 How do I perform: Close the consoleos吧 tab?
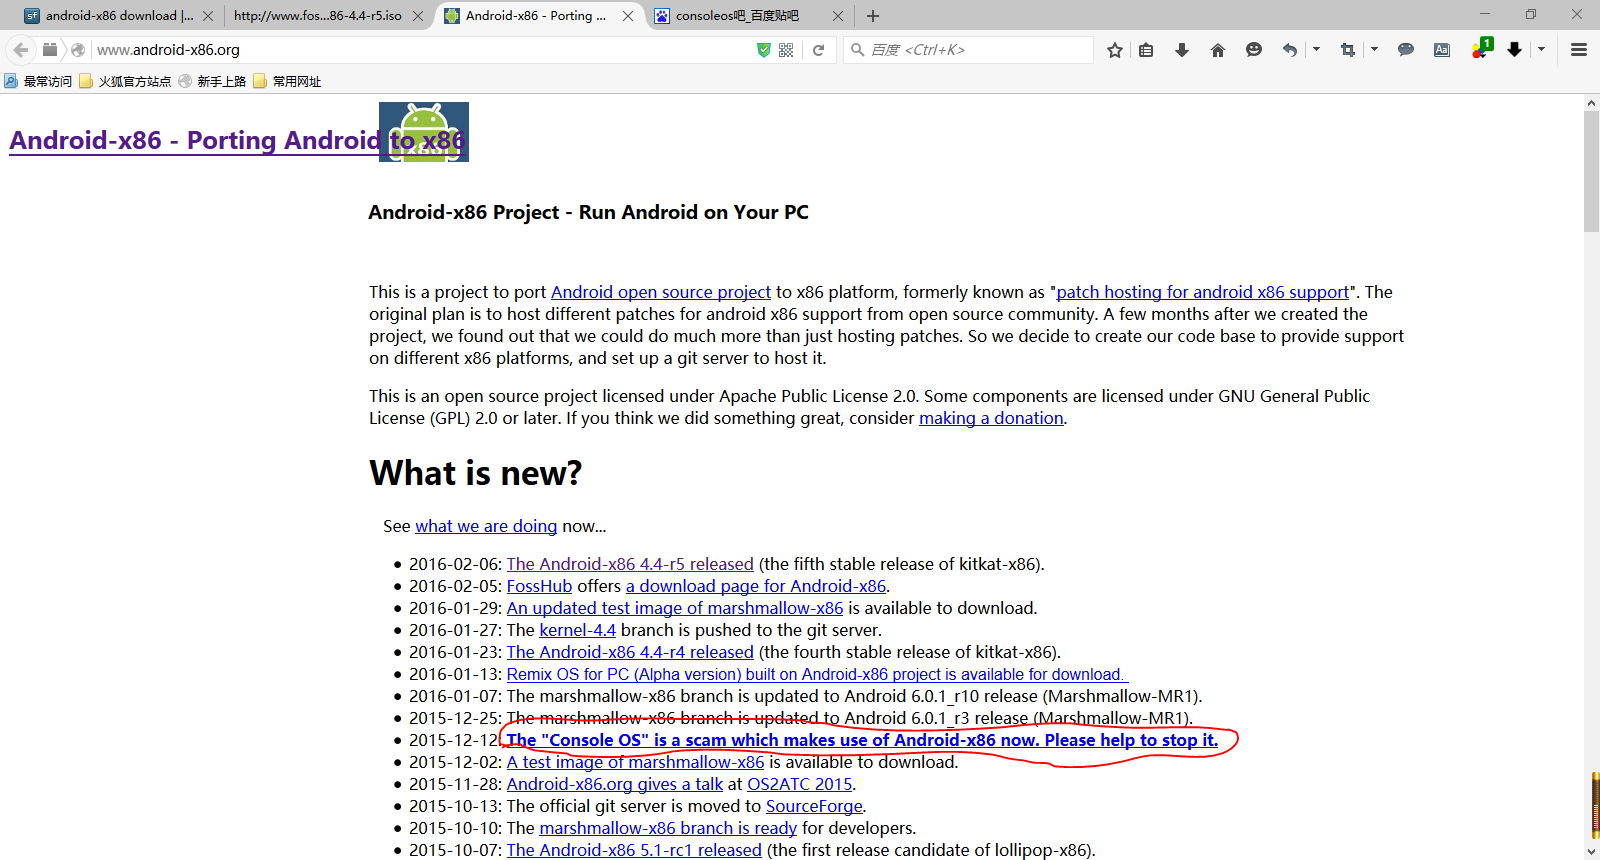838,16
